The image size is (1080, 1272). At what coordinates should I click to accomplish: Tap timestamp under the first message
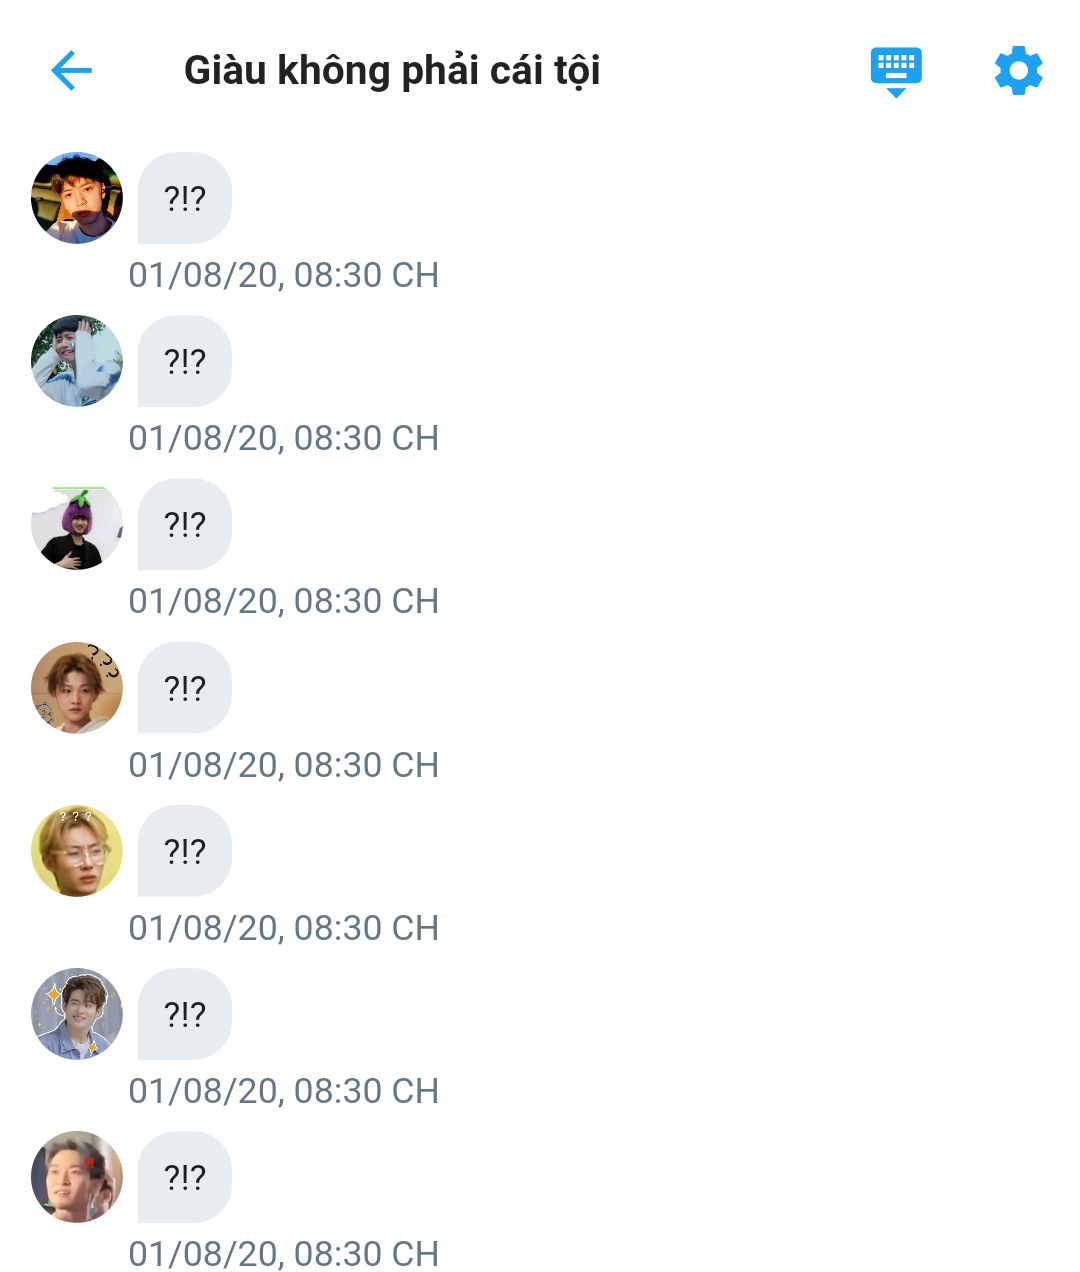(x=284, y=275)
